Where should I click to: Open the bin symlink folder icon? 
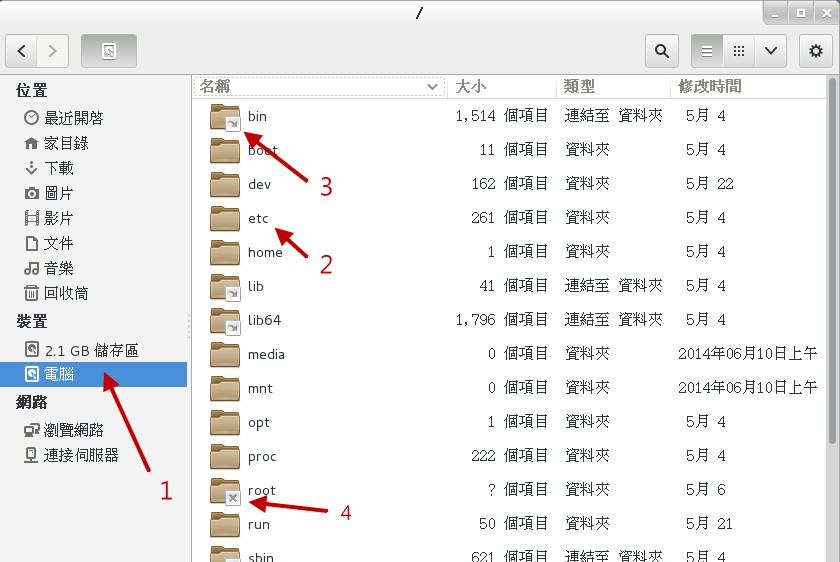pyautogui.click(x=225, y=118)
